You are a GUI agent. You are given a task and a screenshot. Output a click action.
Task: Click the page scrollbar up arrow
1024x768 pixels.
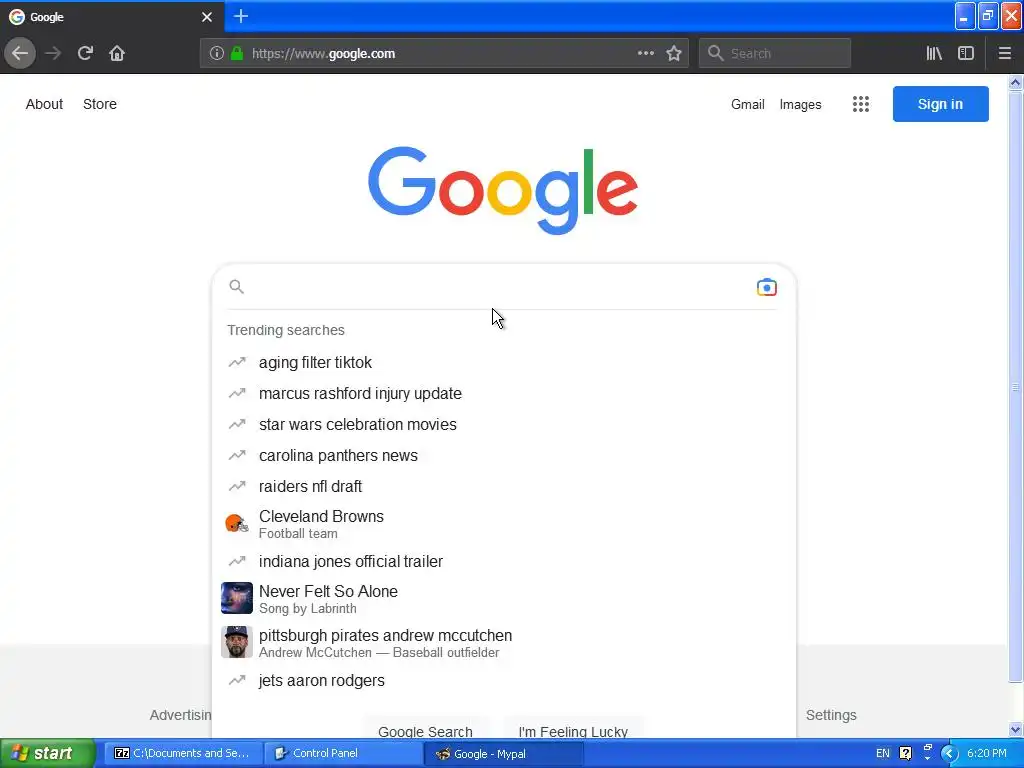pyautogui.click(x=1015, y=82)
